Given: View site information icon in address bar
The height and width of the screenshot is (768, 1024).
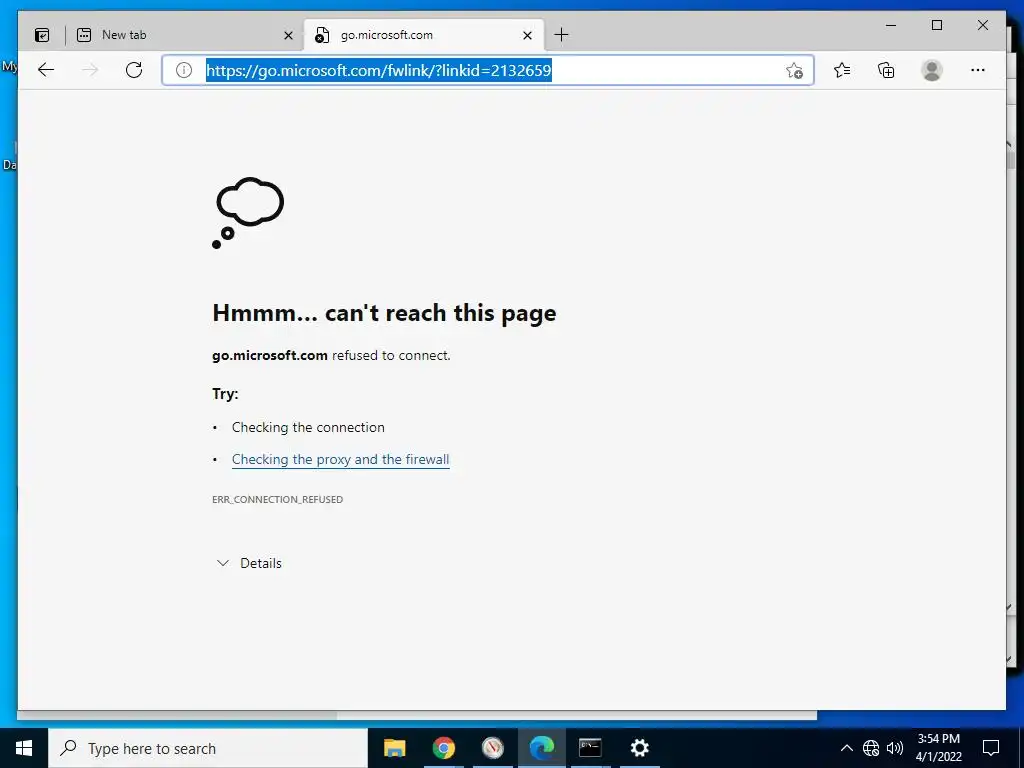Looking at the screenshot, I should (184, 70).
